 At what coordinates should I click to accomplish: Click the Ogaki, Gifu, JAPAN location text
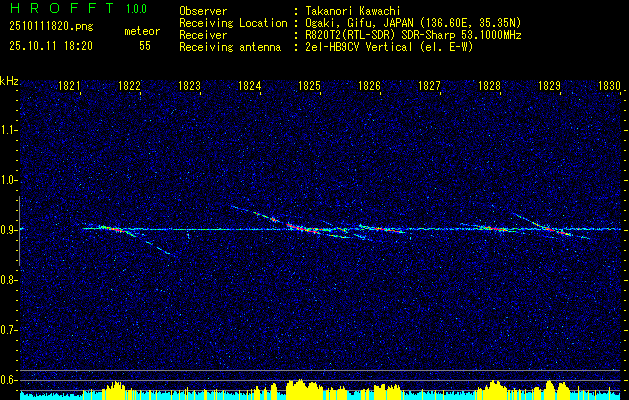tap(413, 23)
